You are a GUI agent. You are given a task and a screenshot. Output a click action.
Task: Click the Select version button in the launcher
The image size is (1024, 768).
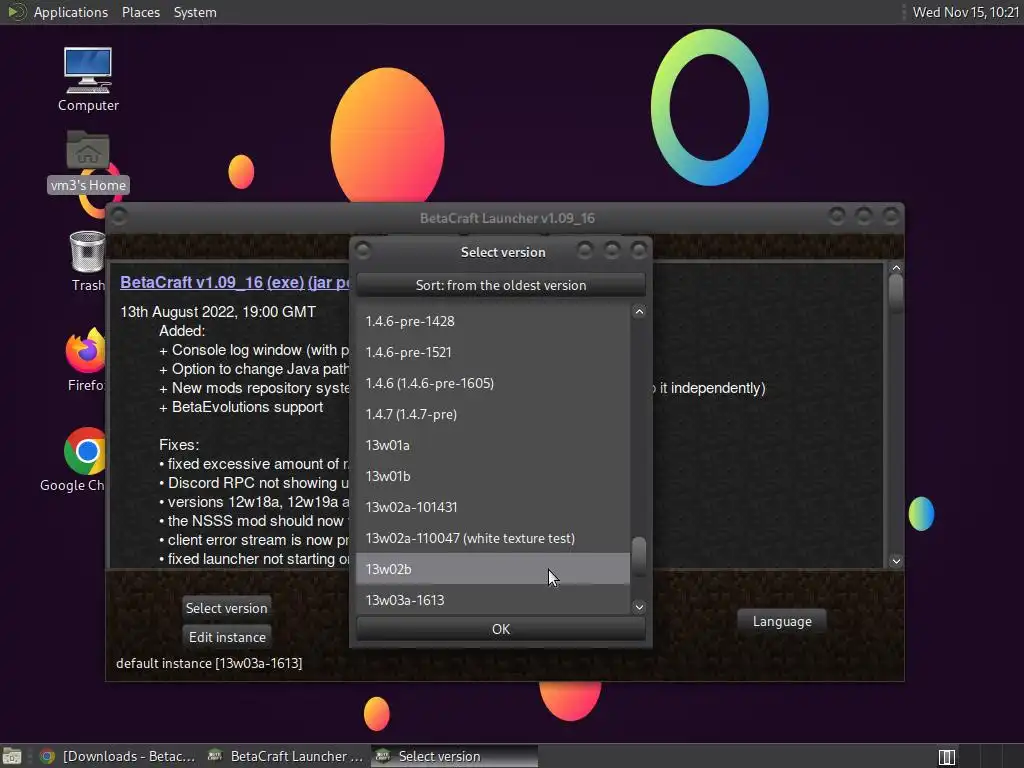click(x=227, y=608)
